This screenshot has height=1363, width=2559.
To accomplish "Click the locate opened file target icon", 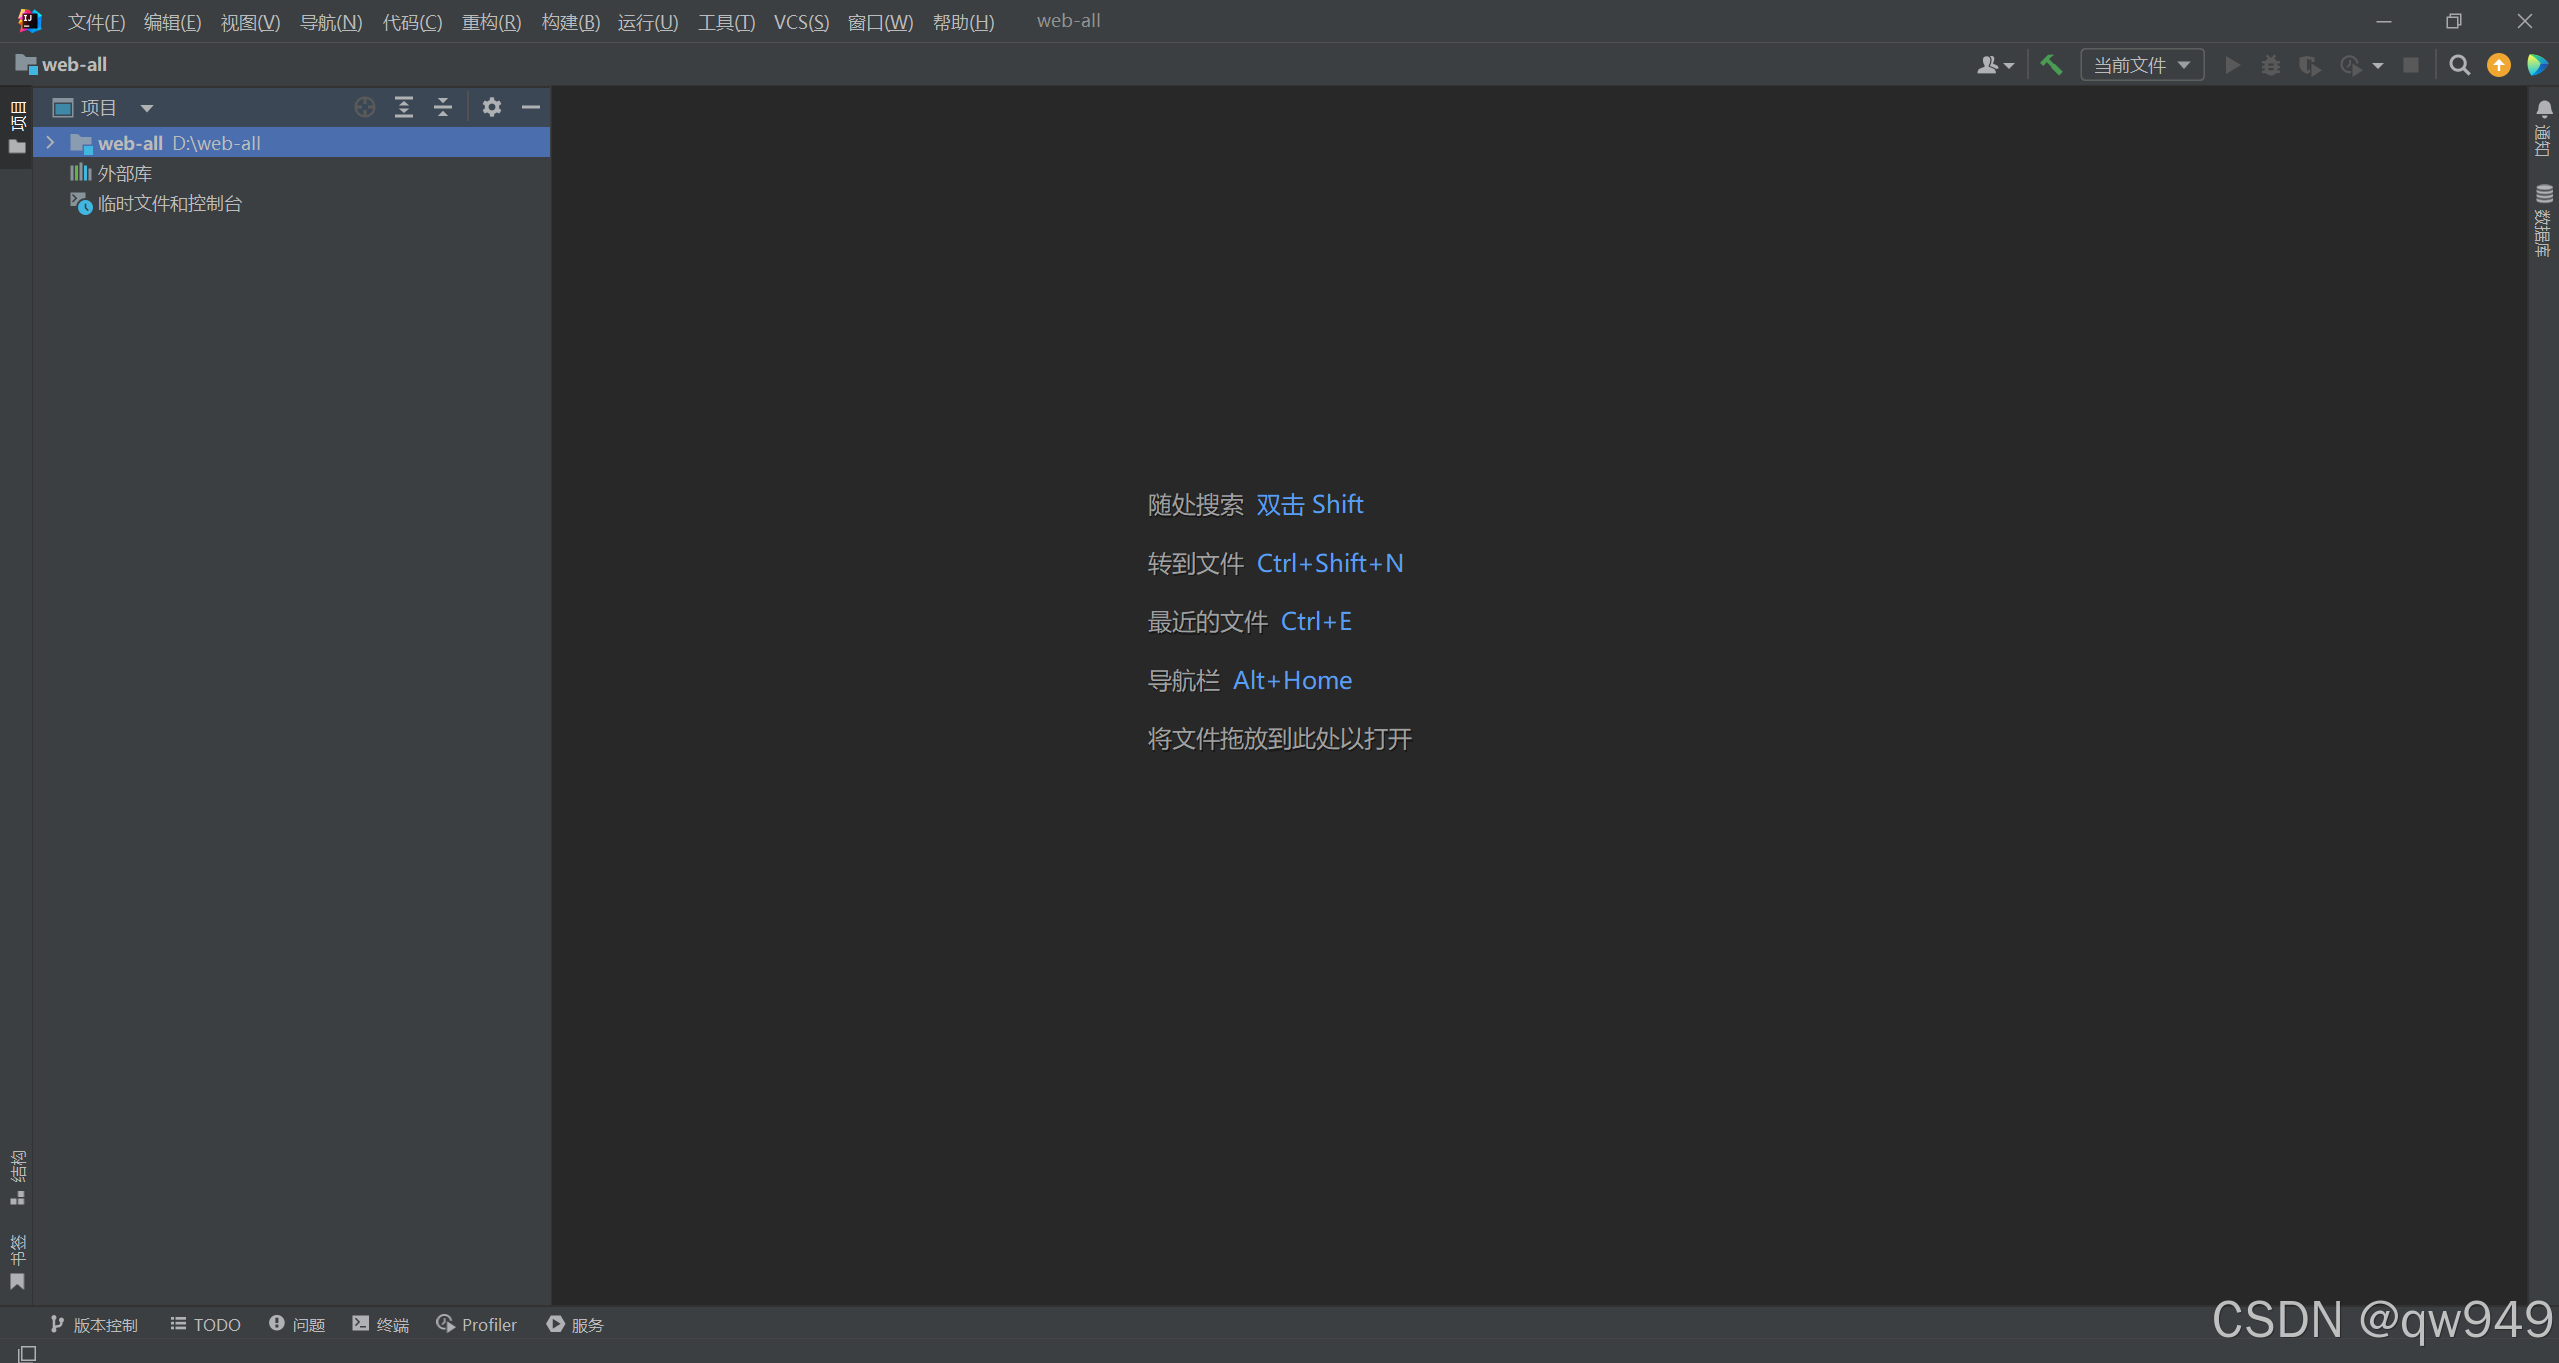I will pos(365,107).
